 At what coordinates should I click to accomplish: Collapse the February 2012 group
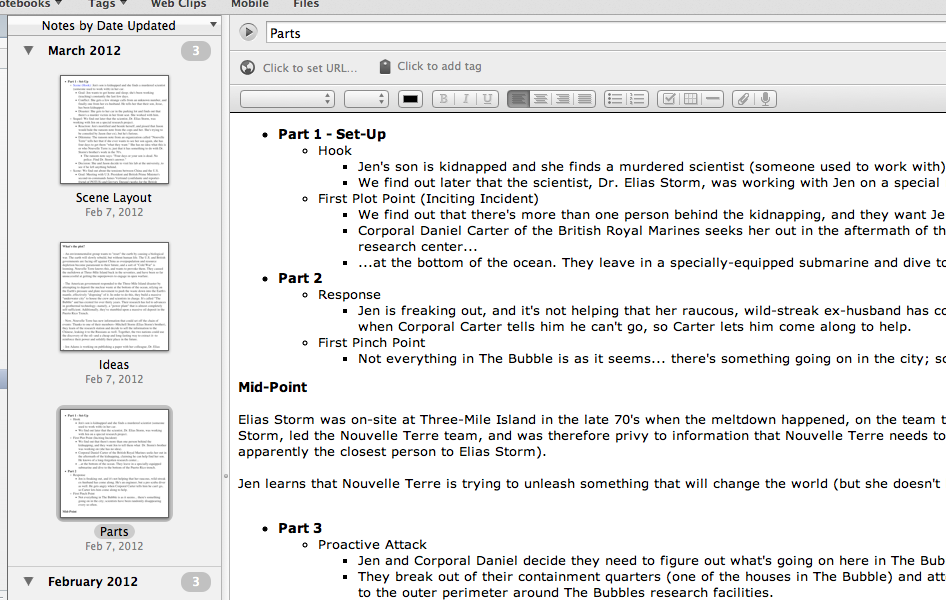[28, 581]
